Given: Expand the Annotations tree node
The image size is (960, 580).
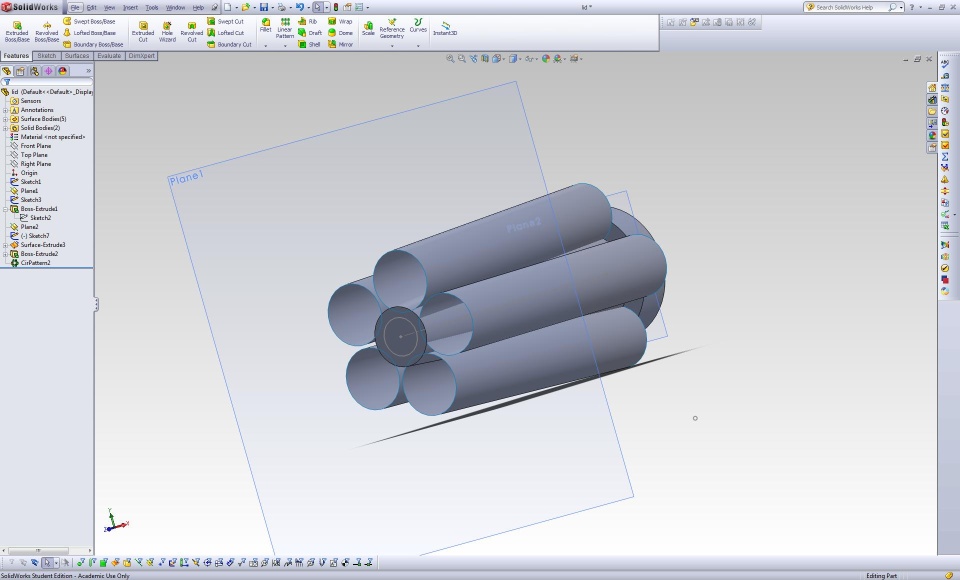Looking at the screenshot, I should tap(6, 110).
